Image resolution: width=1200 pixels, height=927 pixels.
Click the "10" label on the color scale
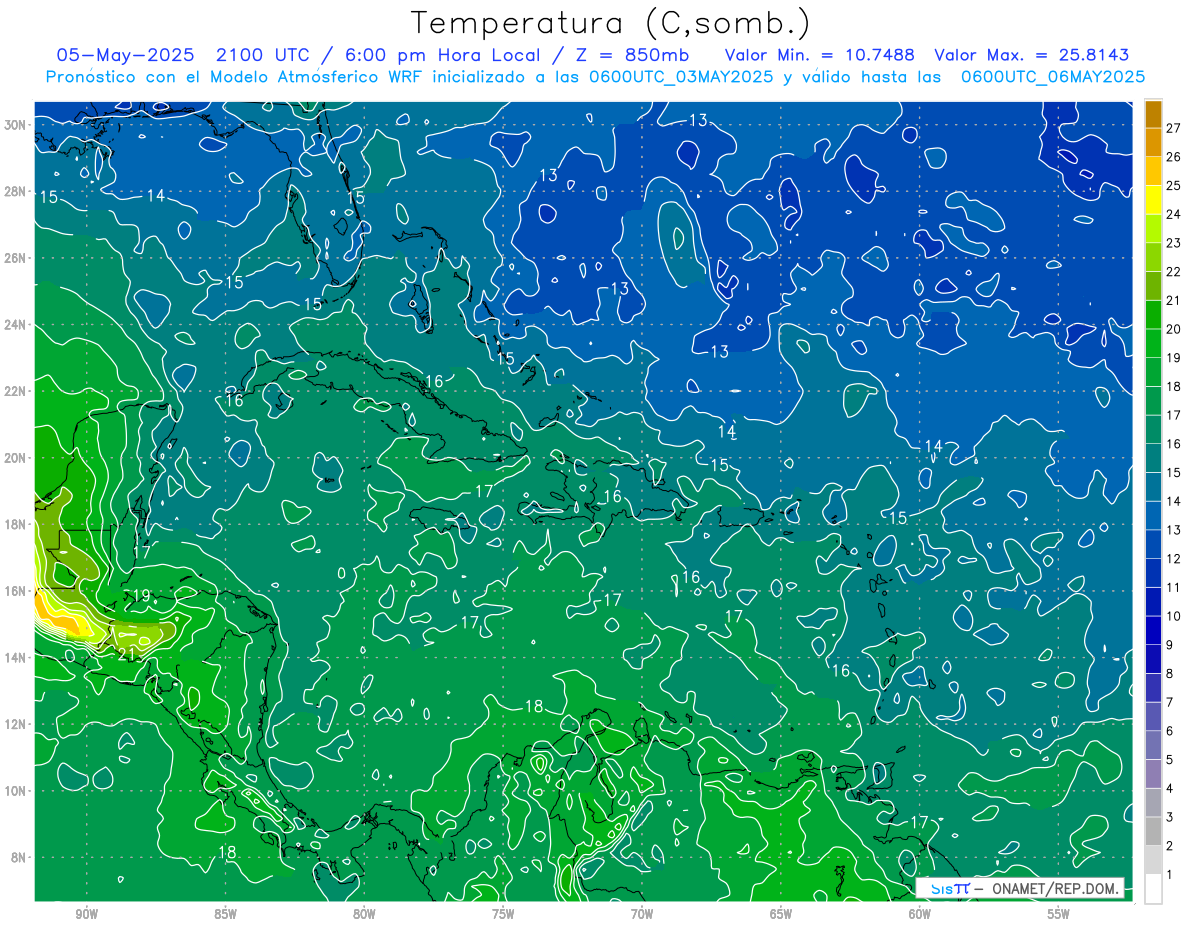[x=1174, y=616]
